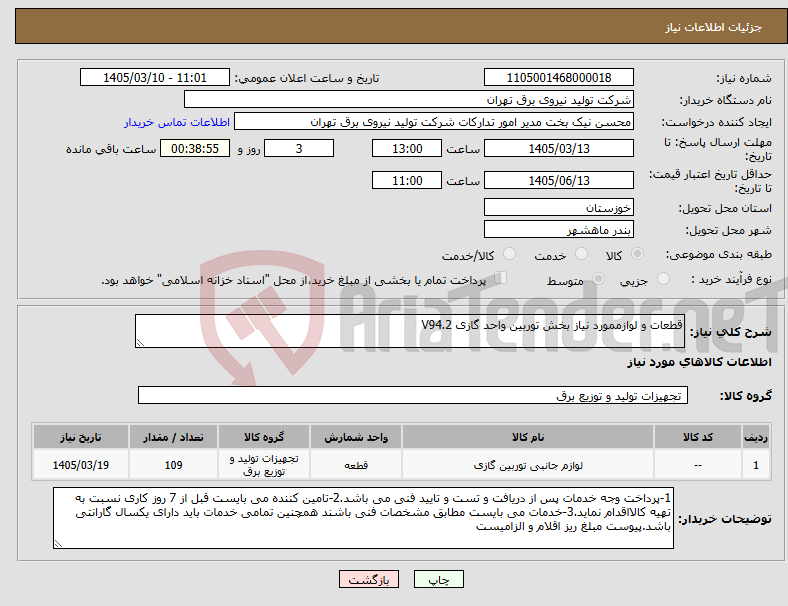Click buyer name field شرکت تولید نیروی برق تهران

click(409, 99)
